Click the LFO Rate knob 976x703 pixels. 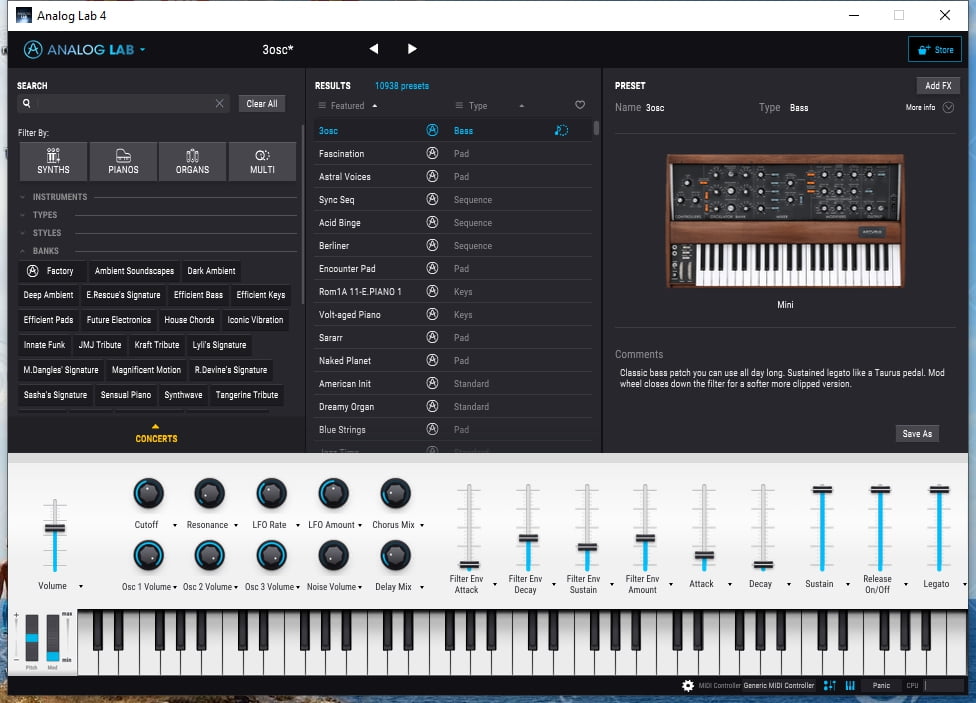click(271, 494)
